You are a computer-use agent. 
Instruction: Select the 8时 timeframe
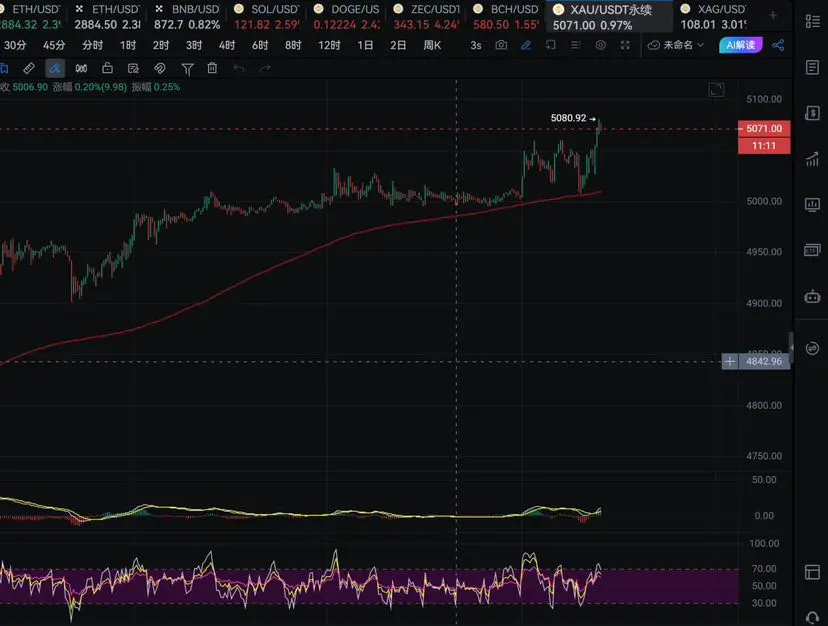293,45
